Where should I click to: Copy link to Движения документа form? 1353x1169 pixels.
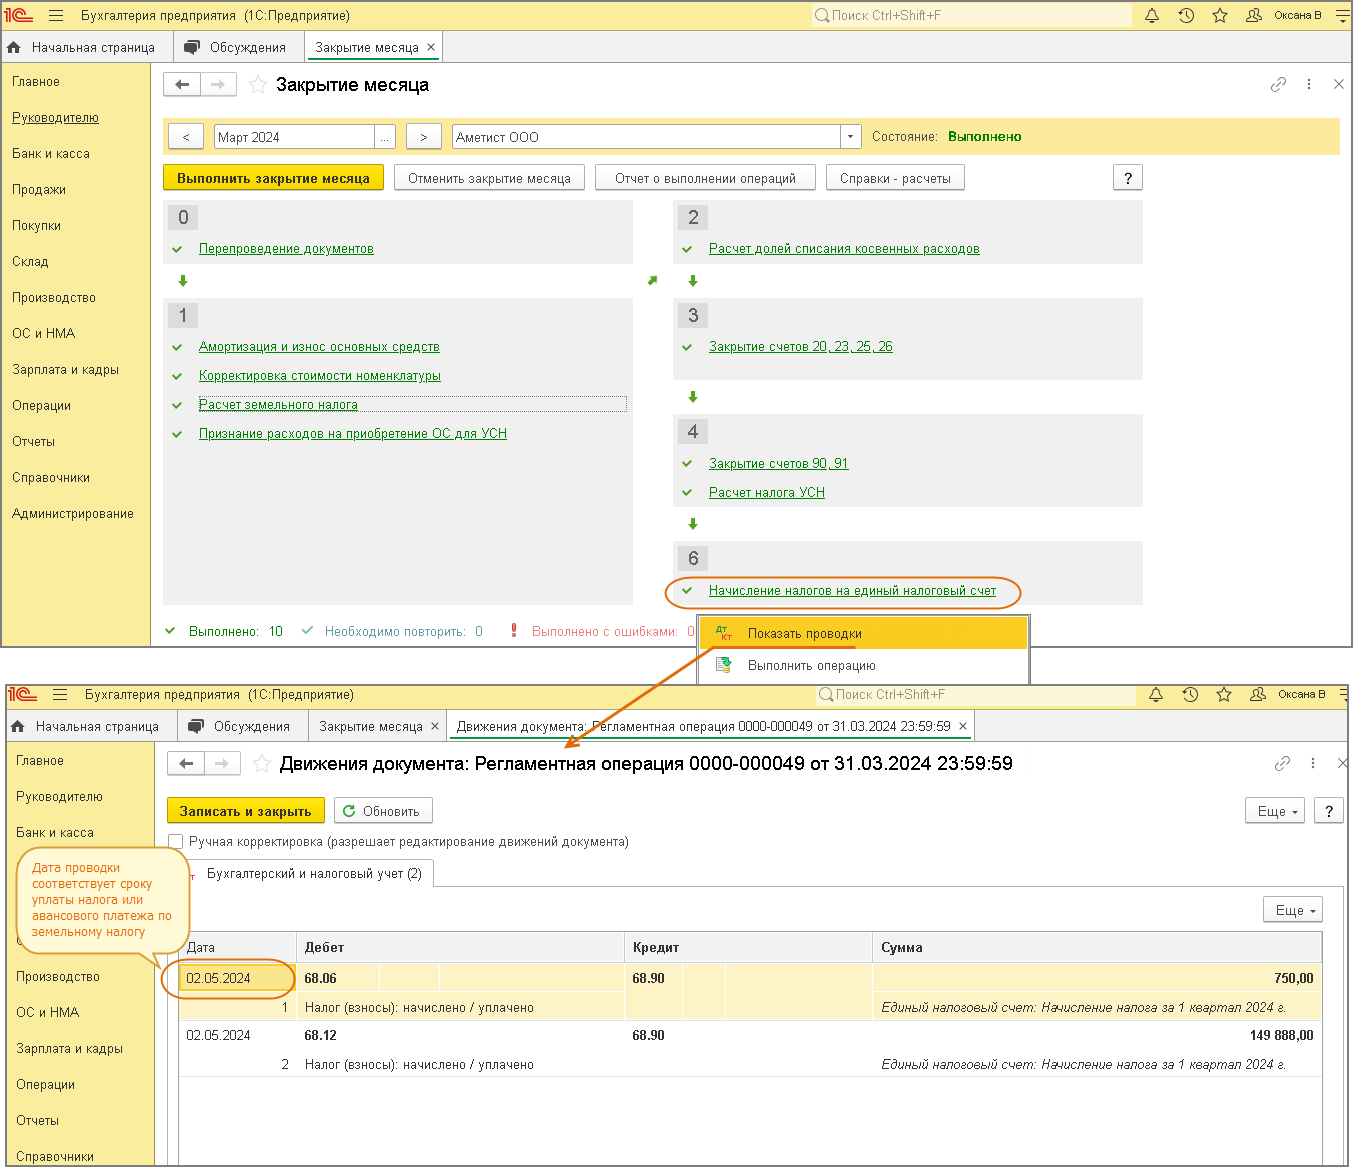click(x=1282, y=764)
